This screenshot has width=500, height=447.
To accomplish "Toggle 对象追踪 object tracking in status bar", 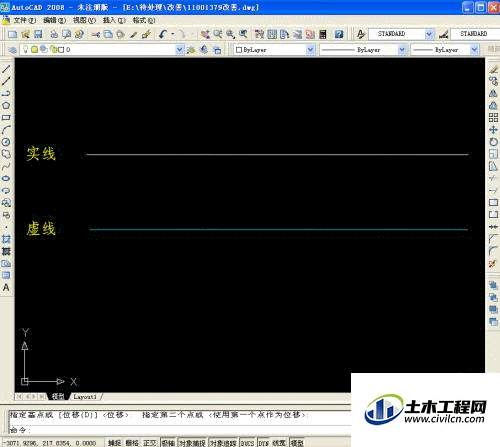I will 223,443.
